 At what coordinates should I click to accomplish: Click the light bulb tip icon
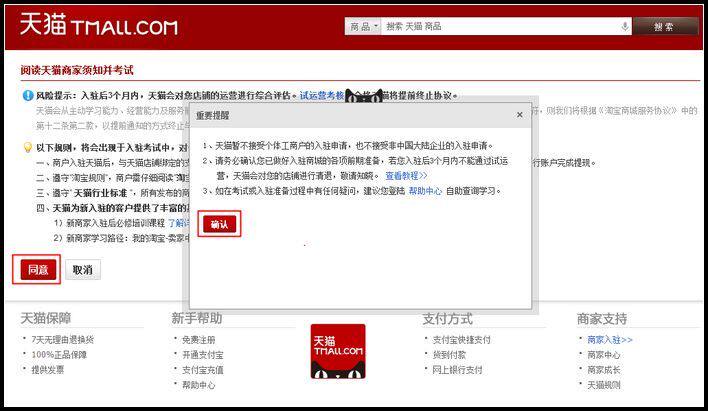tap(28, 148)
